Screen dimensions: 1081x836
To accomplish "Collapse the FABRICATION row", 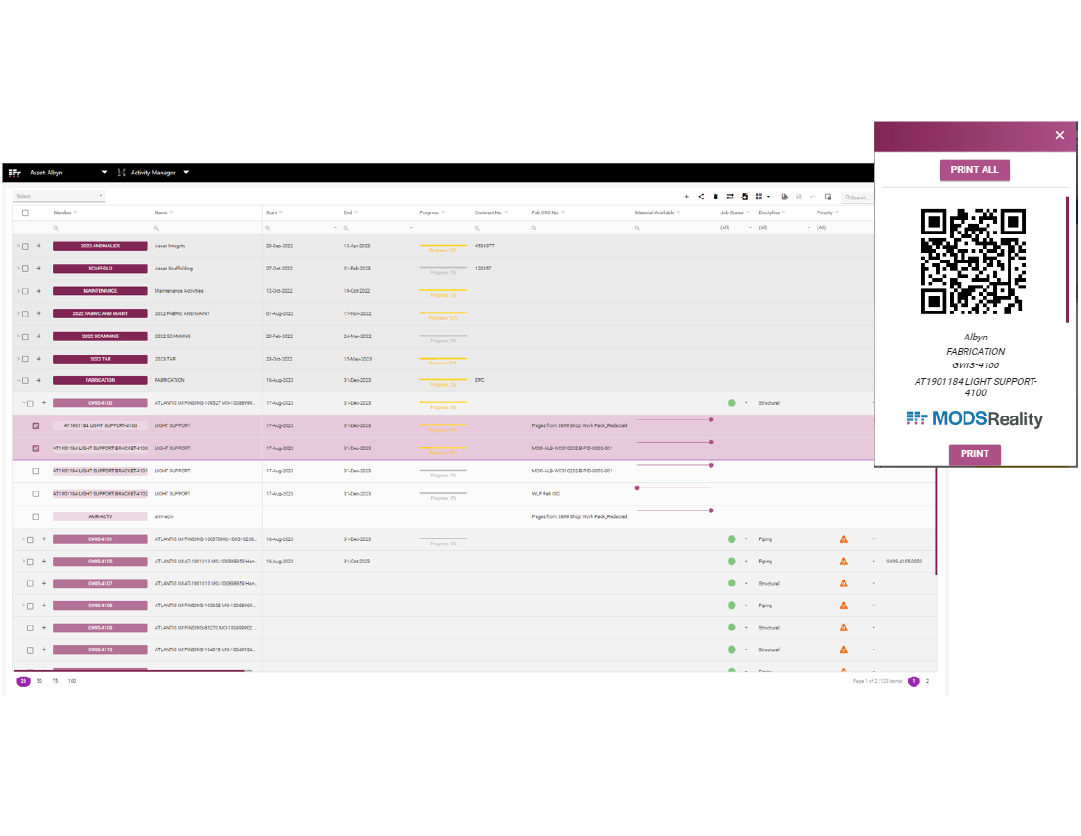I will click(19, 380).
